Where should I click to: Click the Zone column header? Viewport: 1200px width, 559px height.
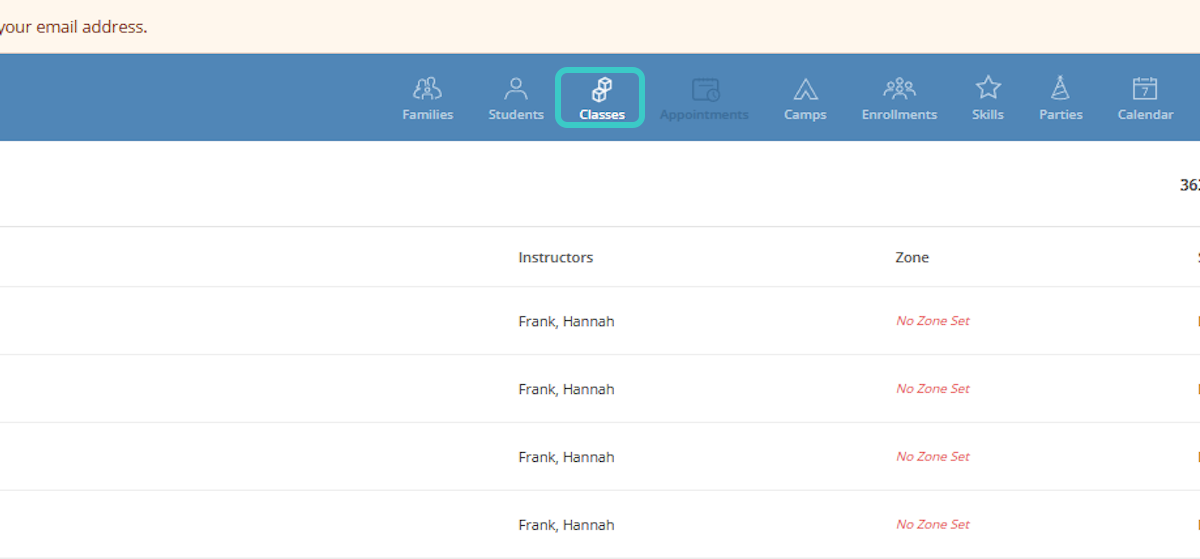(x=912, y=258)
